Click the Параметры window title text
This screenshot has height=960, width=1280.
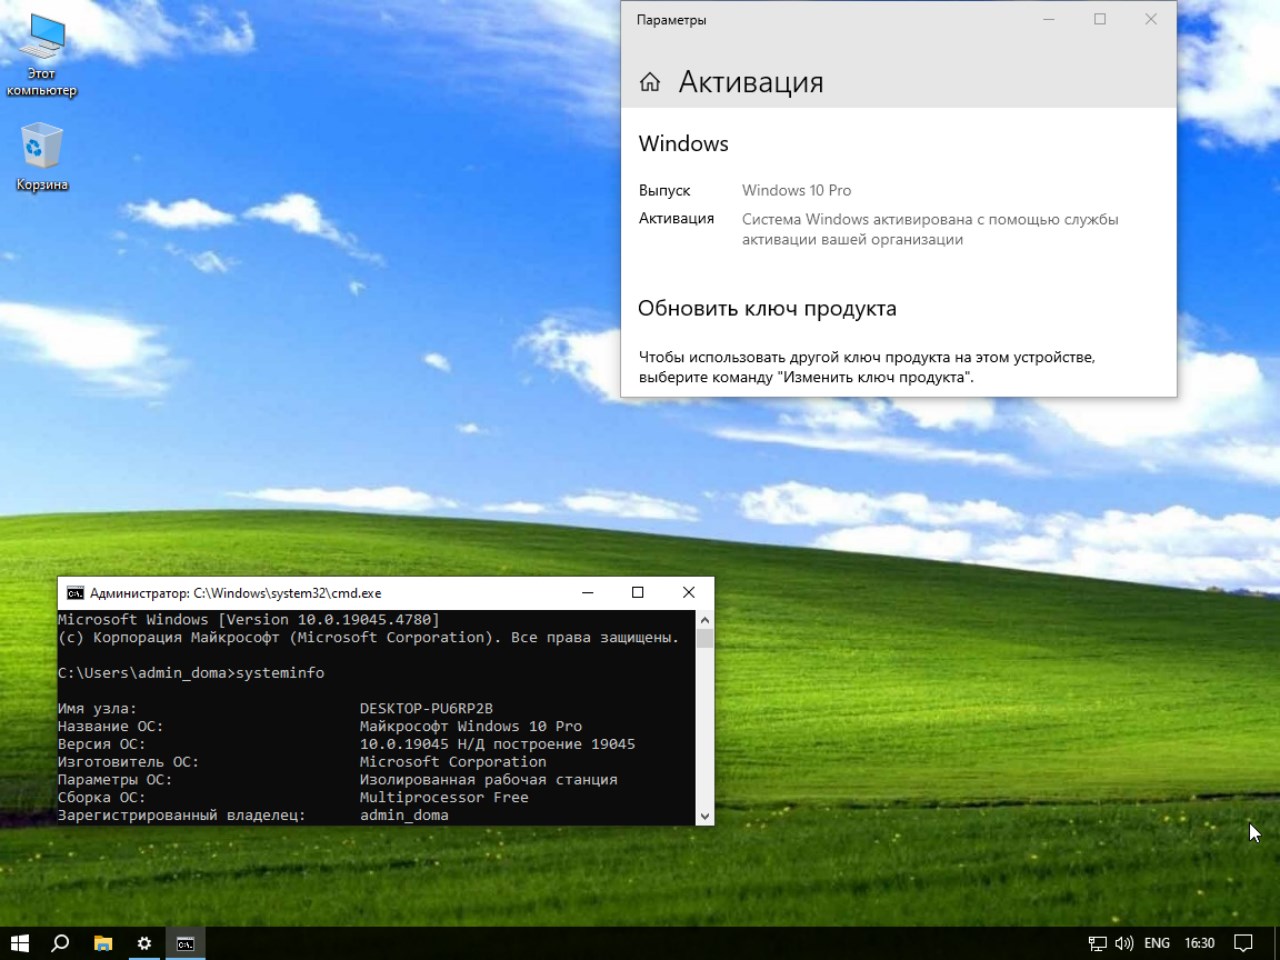pyautogui.click(x=672, y=20)
